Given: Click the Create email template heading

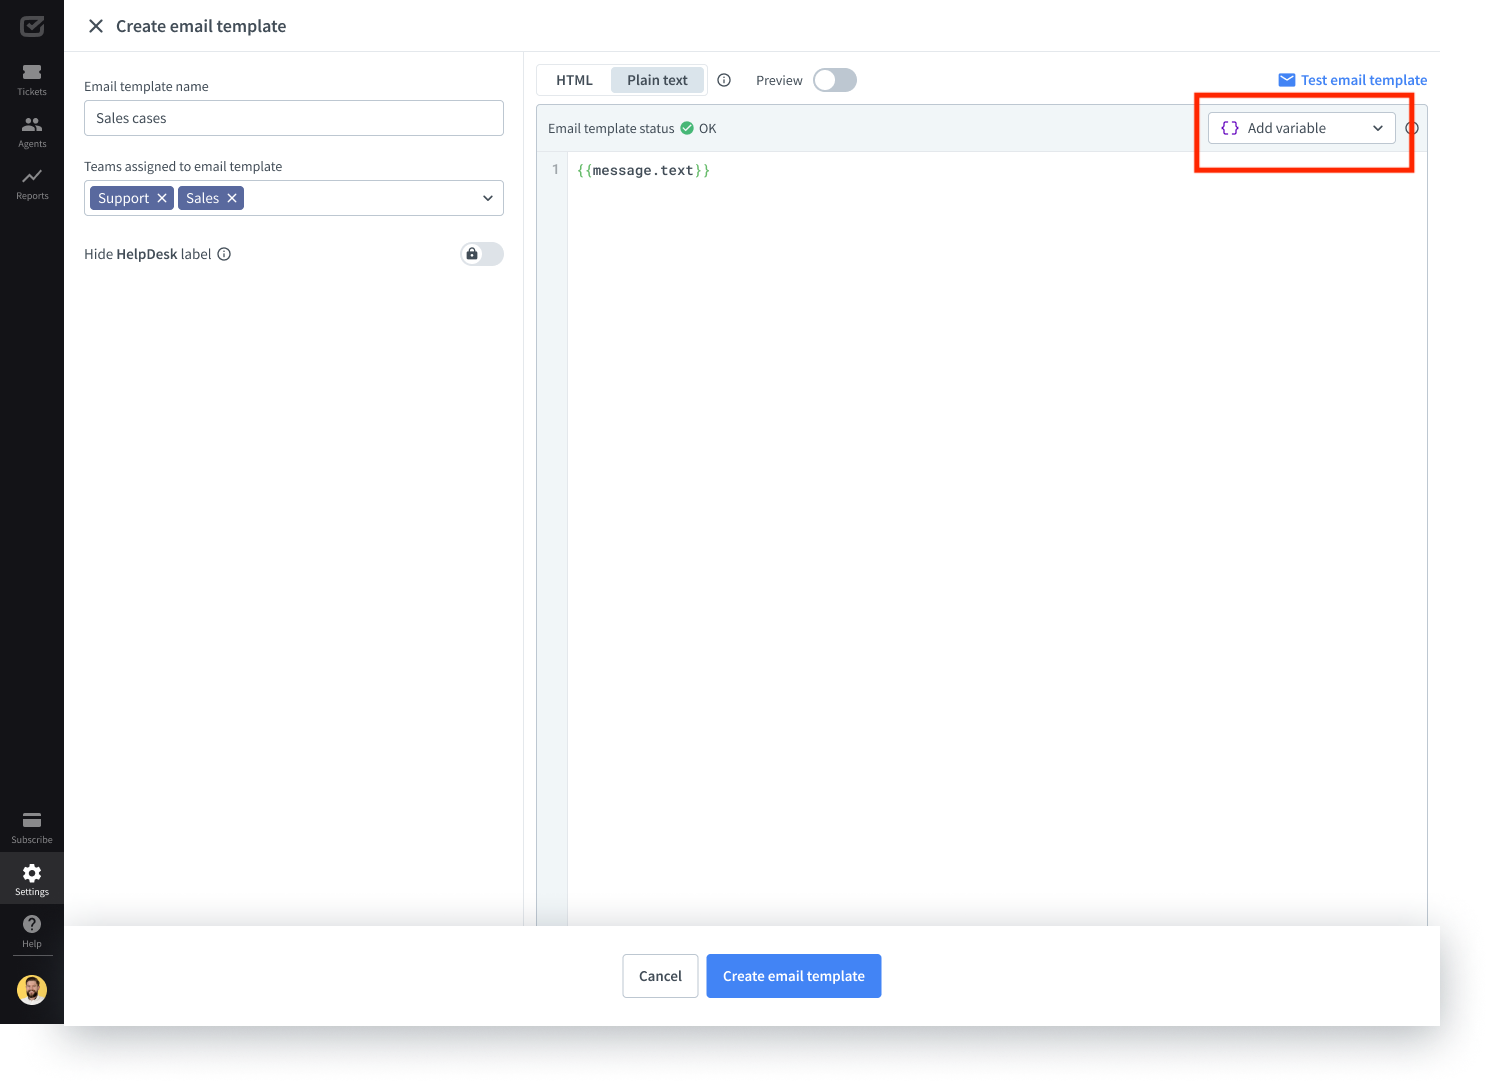Looking at the screenshot, I should click(201, 26).
